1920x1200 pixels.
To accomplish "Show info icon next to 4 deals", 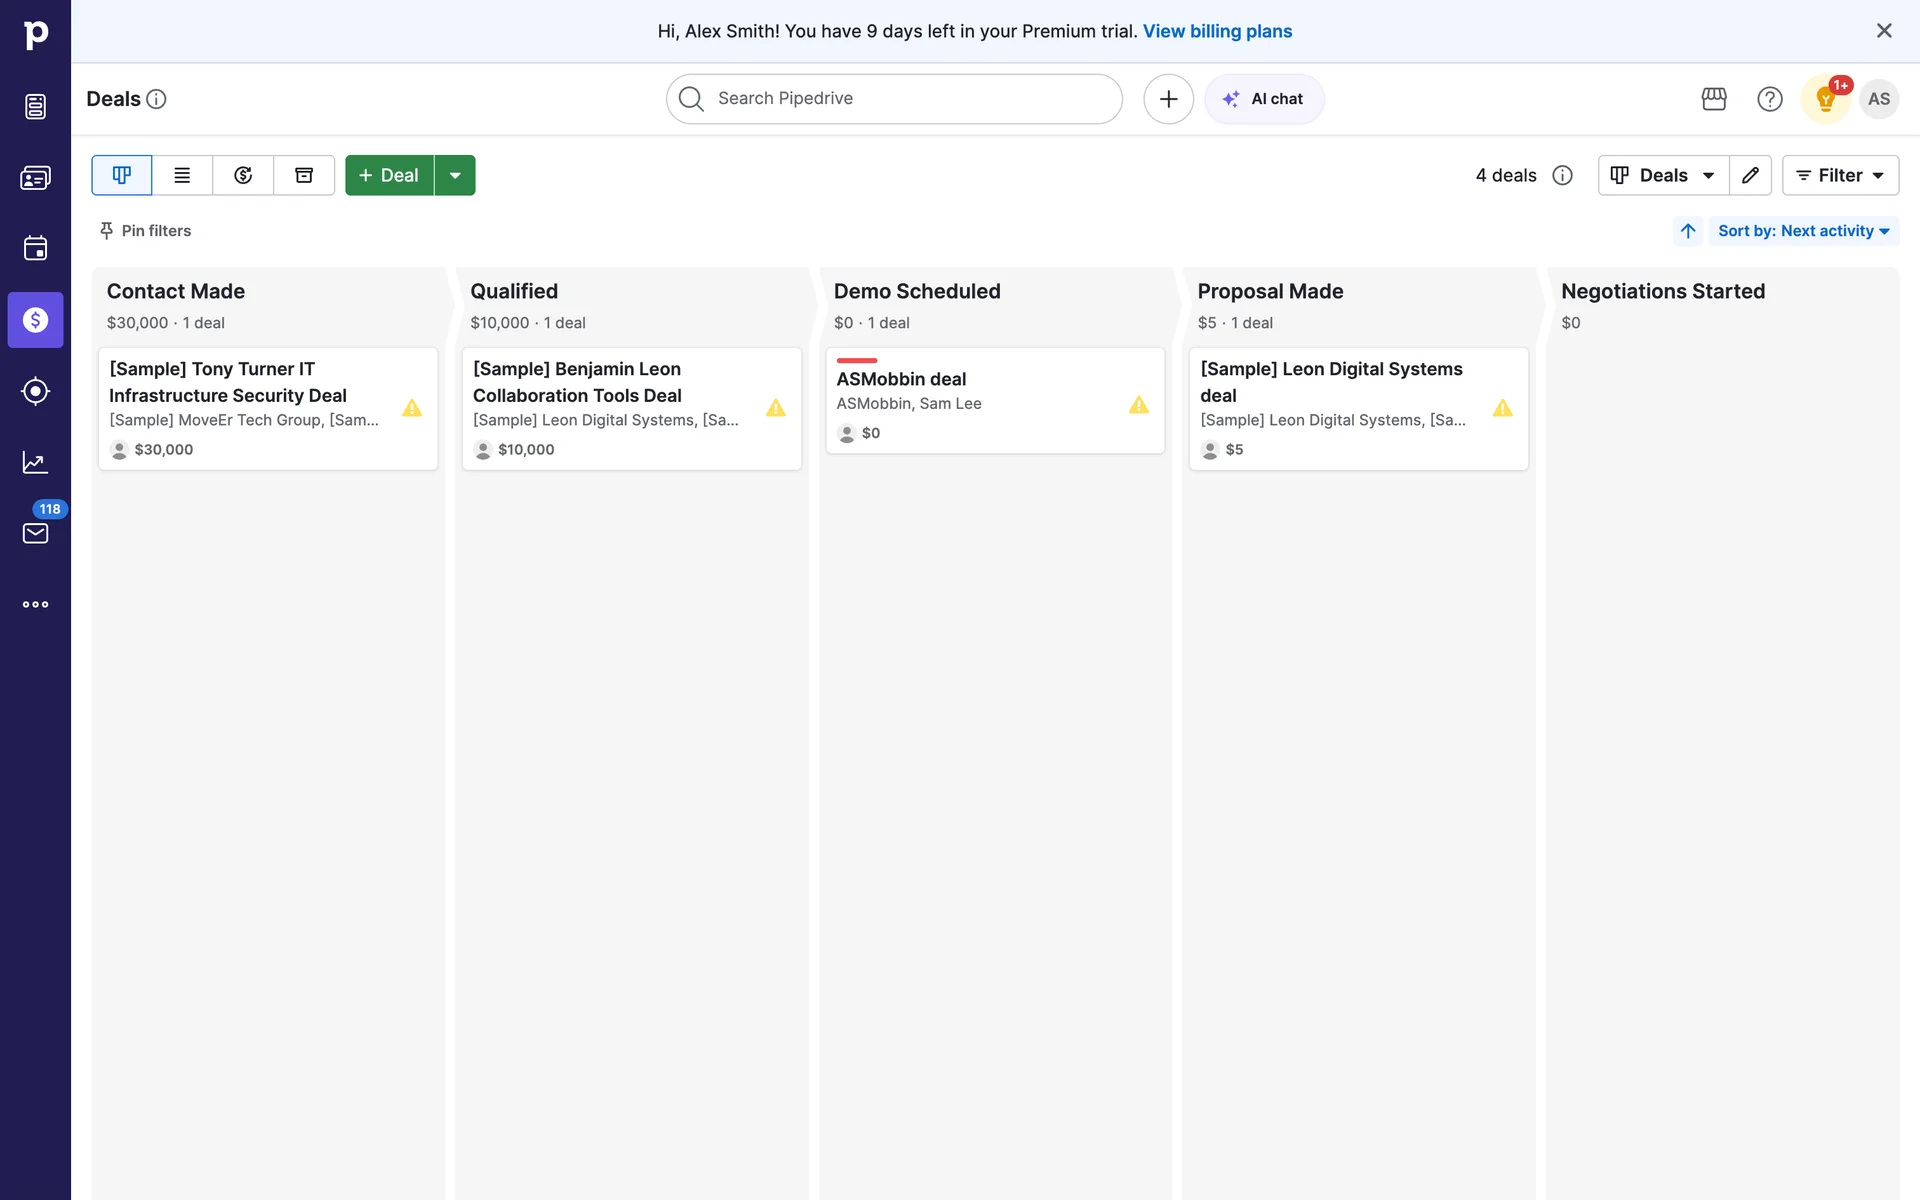I will (1562, 176).
